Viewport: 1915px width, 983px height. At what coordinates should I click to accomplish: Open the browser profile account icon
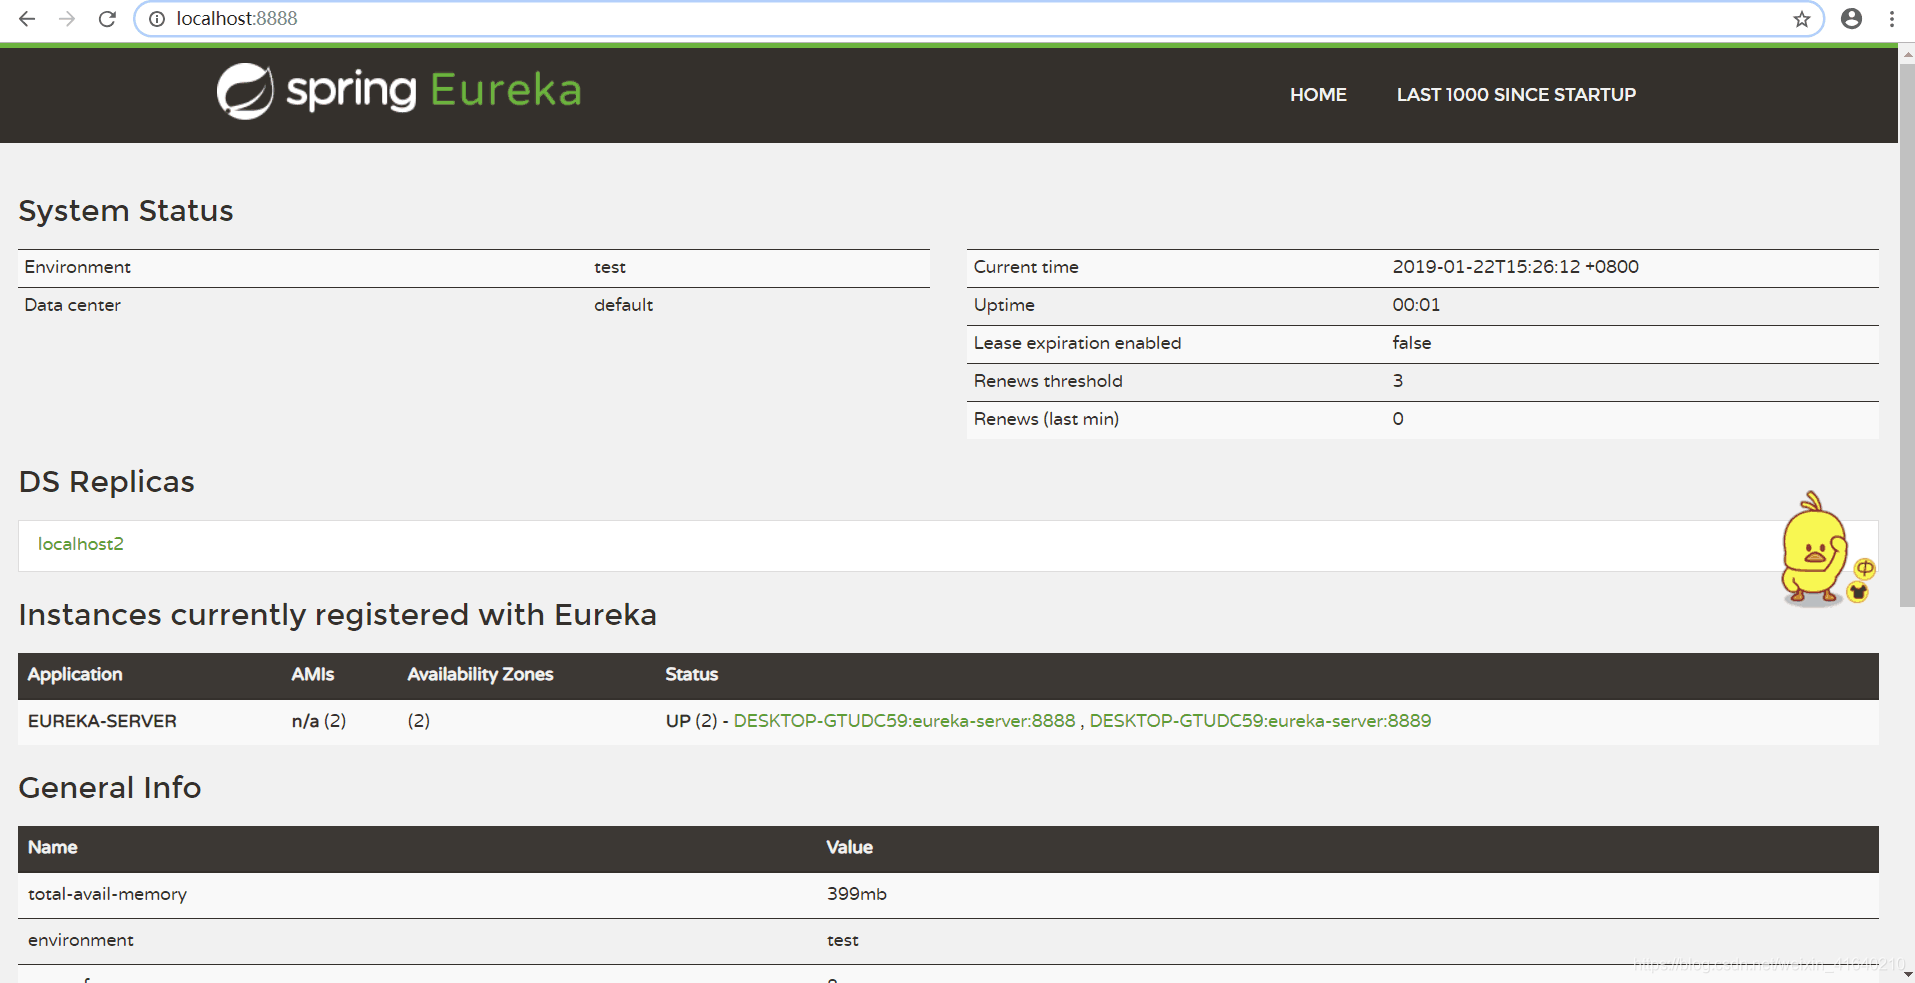(1852, 19)
